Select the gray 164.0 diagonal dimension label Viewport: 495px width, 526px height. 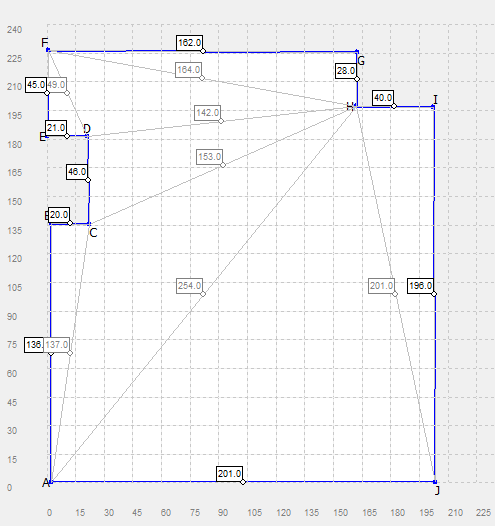click(188, 70)
